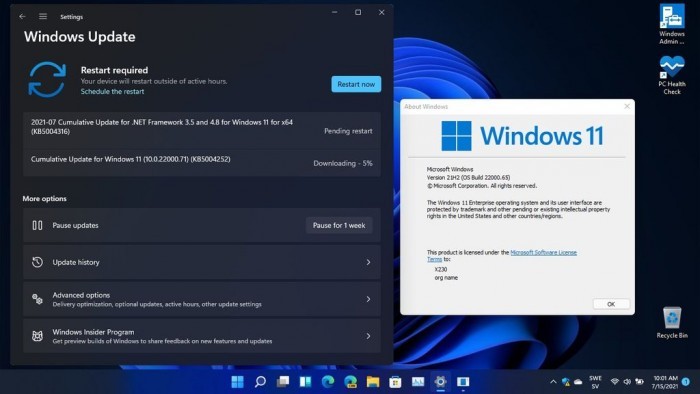
Task: Go back with the Settings back arrow
Action: point(22,17)
